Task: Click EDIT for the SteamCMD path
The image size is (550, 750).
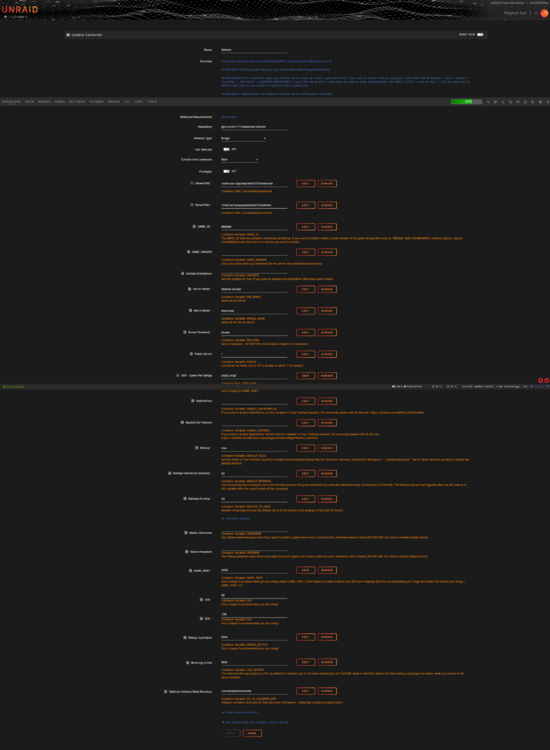Action: pyautogui.click(x=306, y=184)
